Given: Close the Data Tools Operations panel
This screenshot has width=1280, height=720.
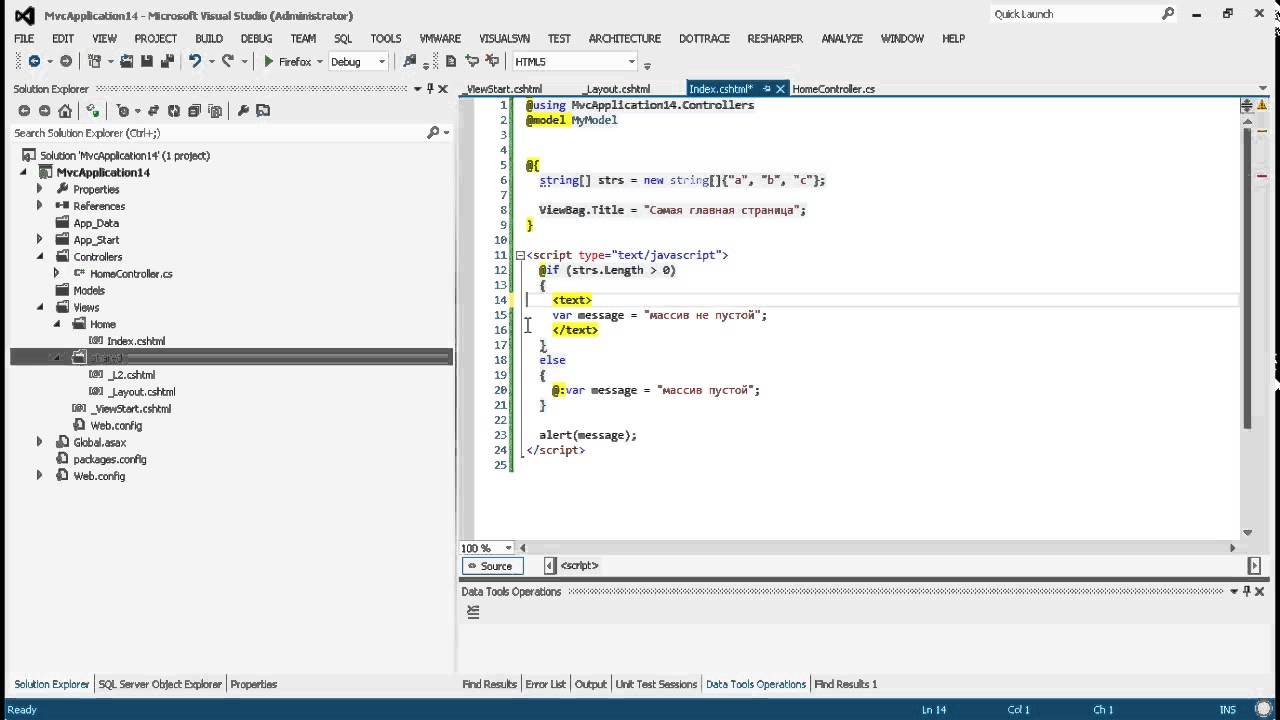Looking at the screenshot, I should click(1261, 591).
